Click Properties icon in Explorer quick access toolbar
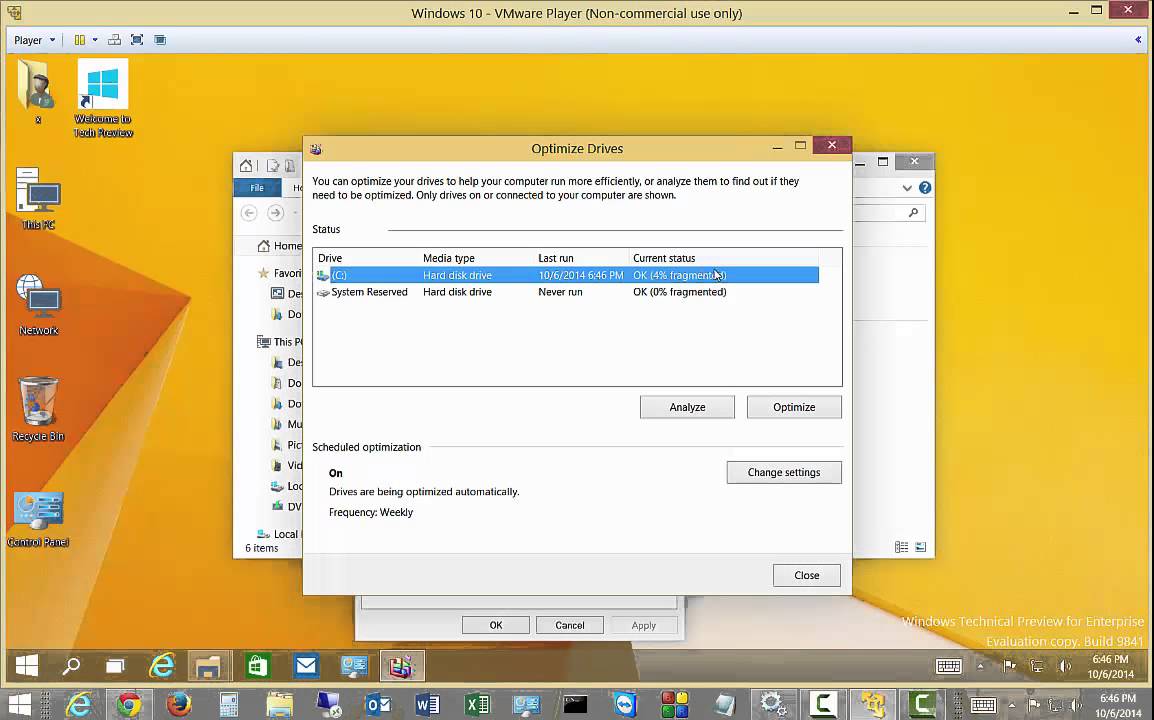This screenshot has height=720, width=1154. pyautogui.click(x=272, y=166)
